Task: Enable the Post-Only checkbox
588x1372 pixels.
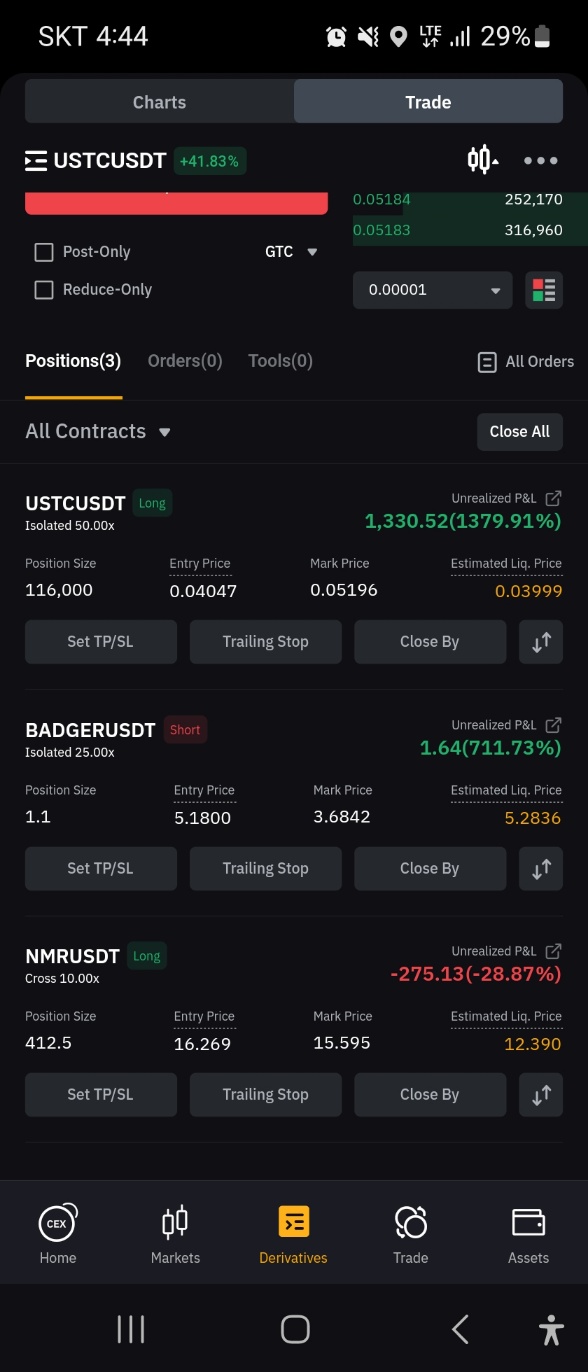Action: [x=44, y=252]
